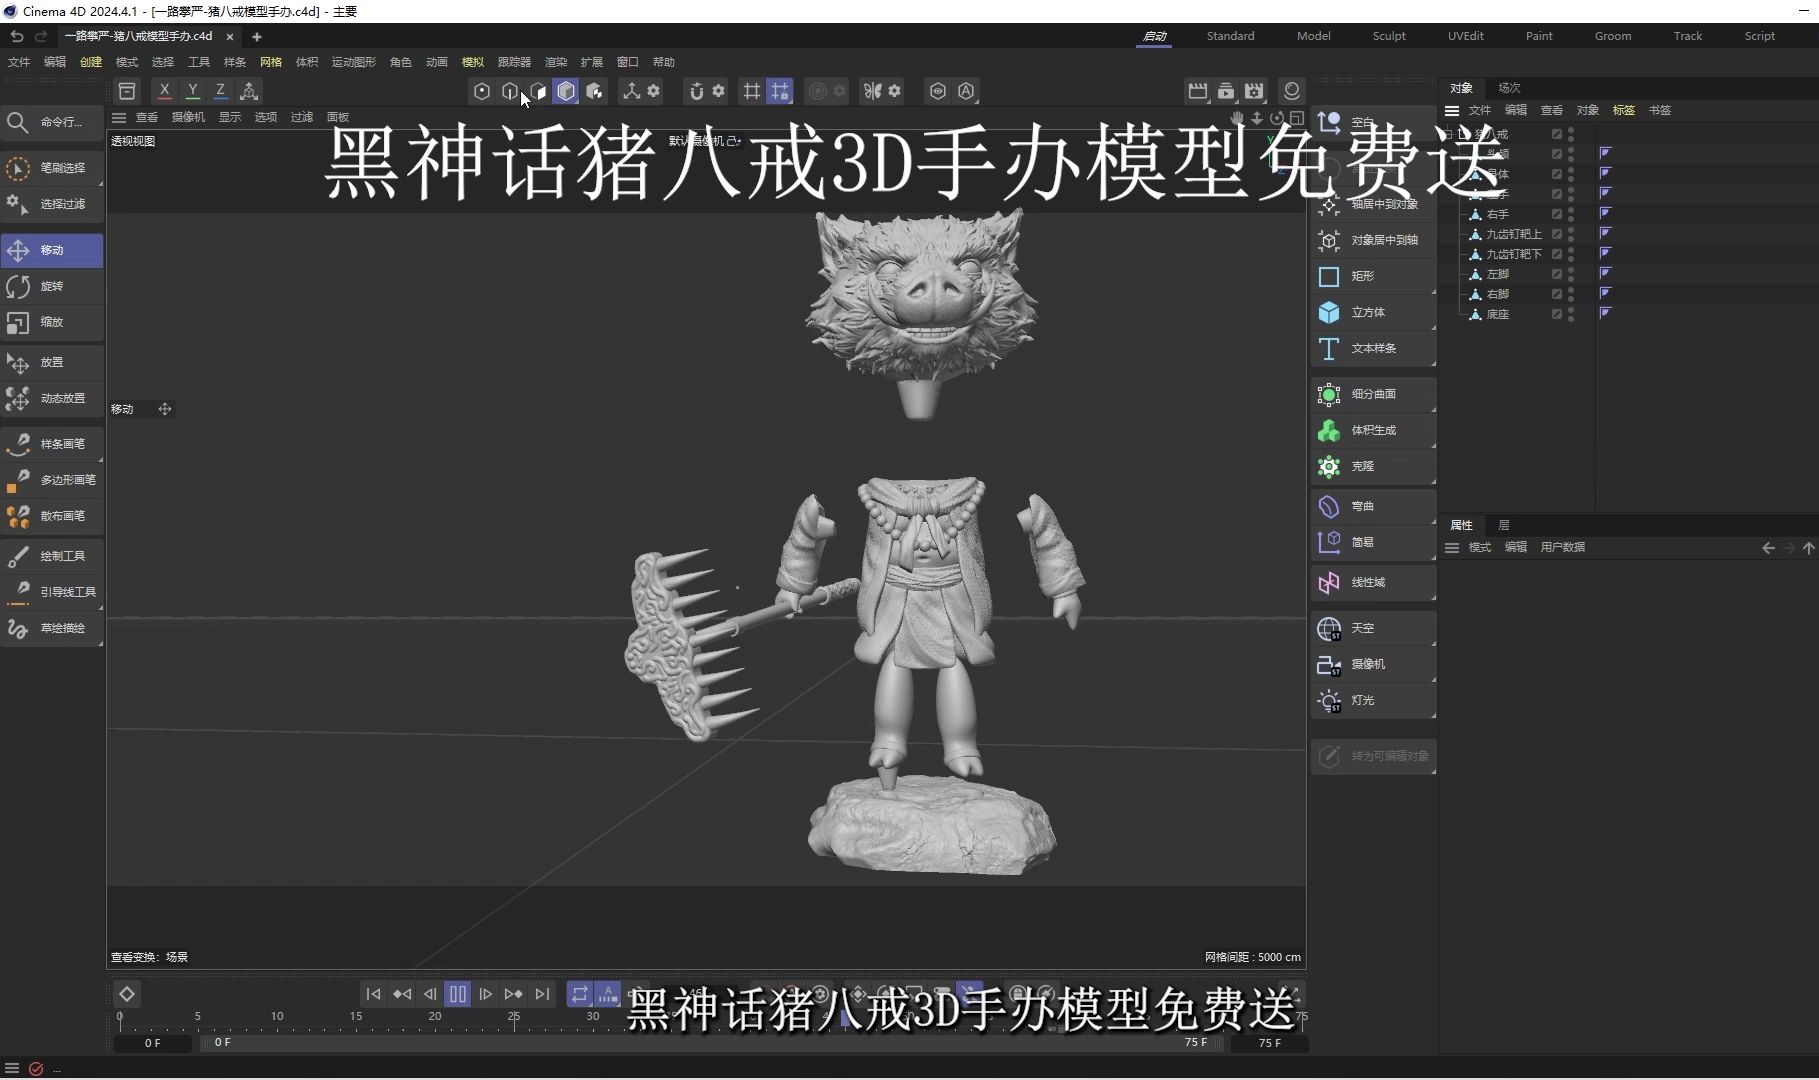
Task: Open the 网格 (Mesh) menu
Action: (x=271, y=62)
